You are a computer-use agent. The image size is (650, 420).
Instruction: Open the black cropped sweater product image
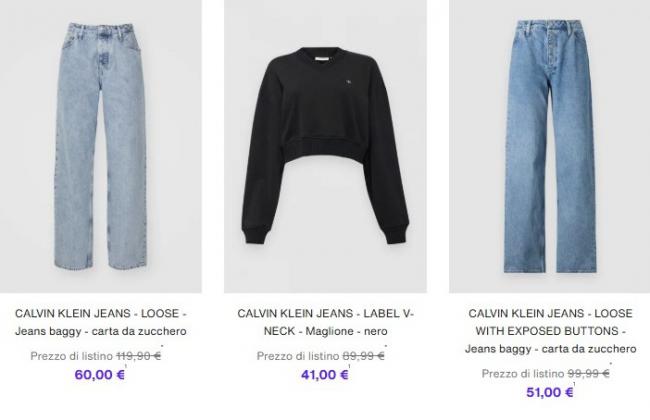(x=325, y=146)
